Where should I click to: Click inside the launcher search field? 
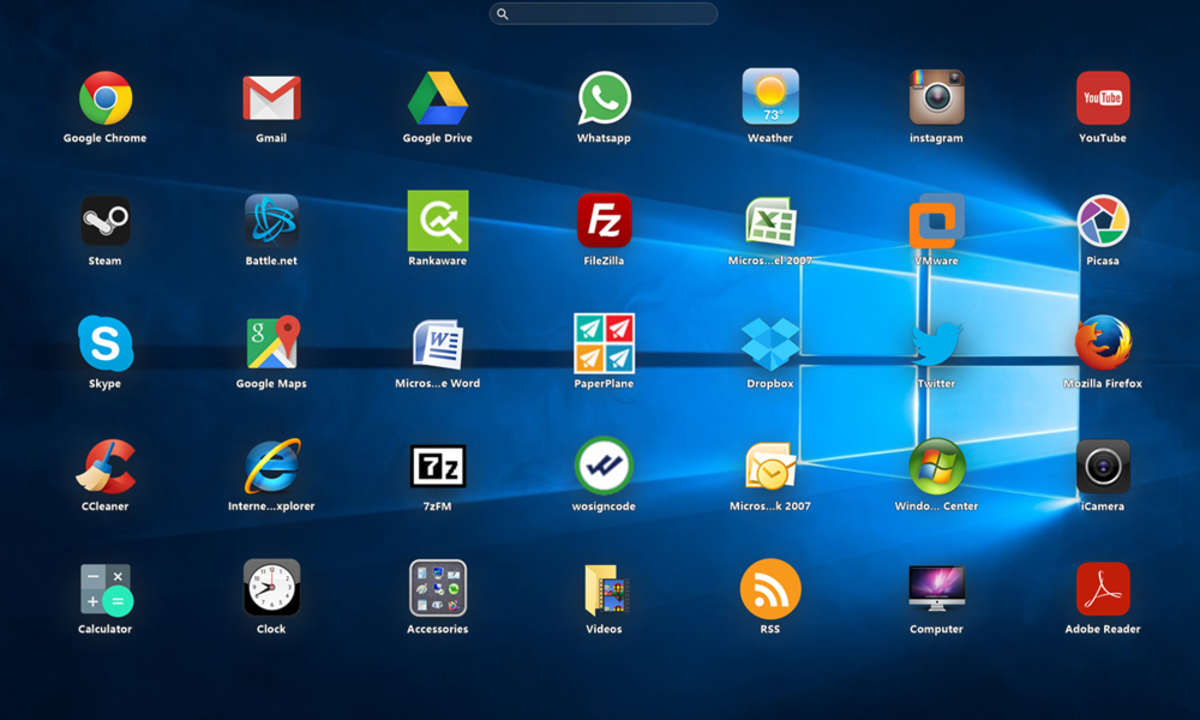tap(603, 13)
